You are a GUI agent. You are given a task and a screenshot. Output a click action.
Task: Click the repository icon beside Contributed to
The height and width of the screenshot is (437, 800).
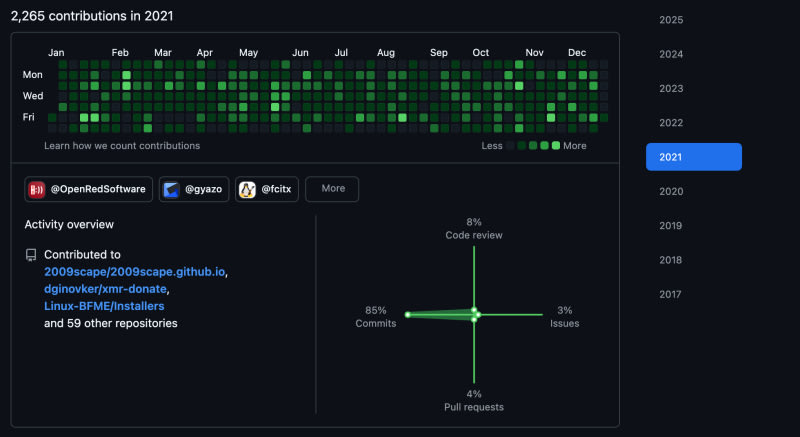point(31,255)
